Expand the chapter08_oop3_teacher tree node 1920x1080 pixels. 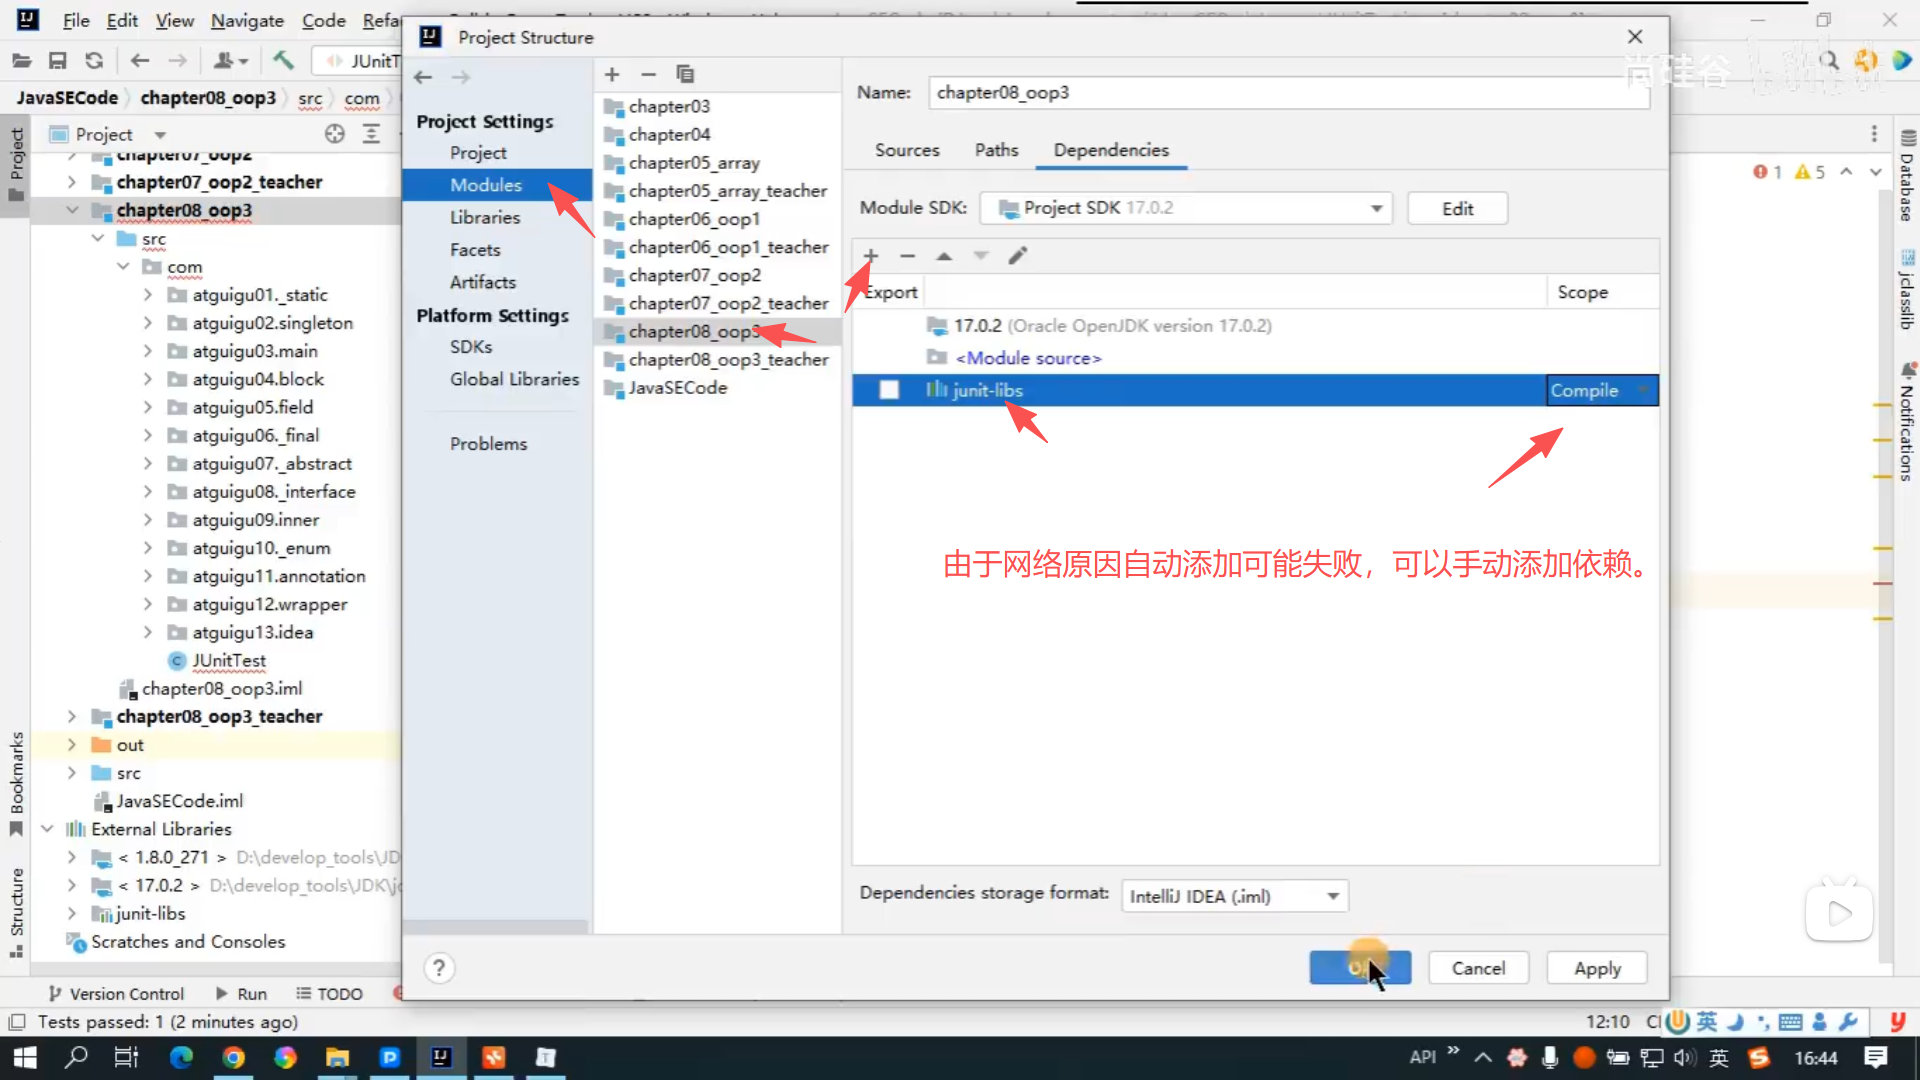[x=72, y=717]
